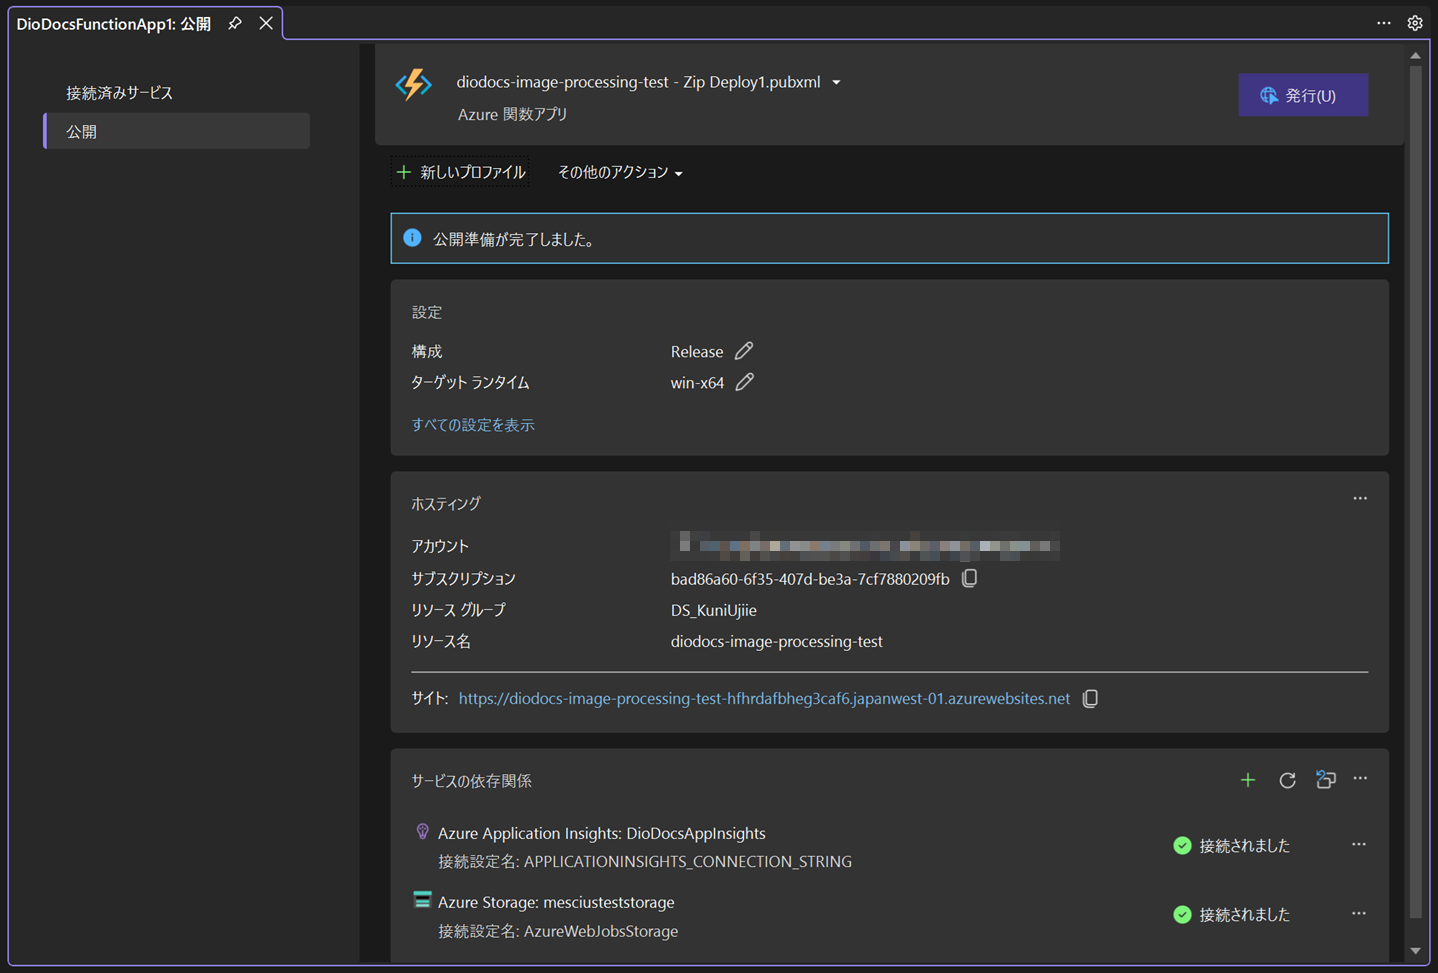Click the Application Insights green connected checkmark
1438x973 pixels.
(x=1182, y=845)
